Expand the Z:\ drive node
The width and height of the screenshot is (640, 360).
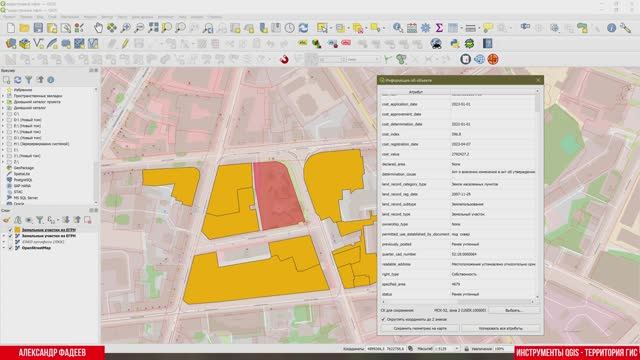[3, 162]
